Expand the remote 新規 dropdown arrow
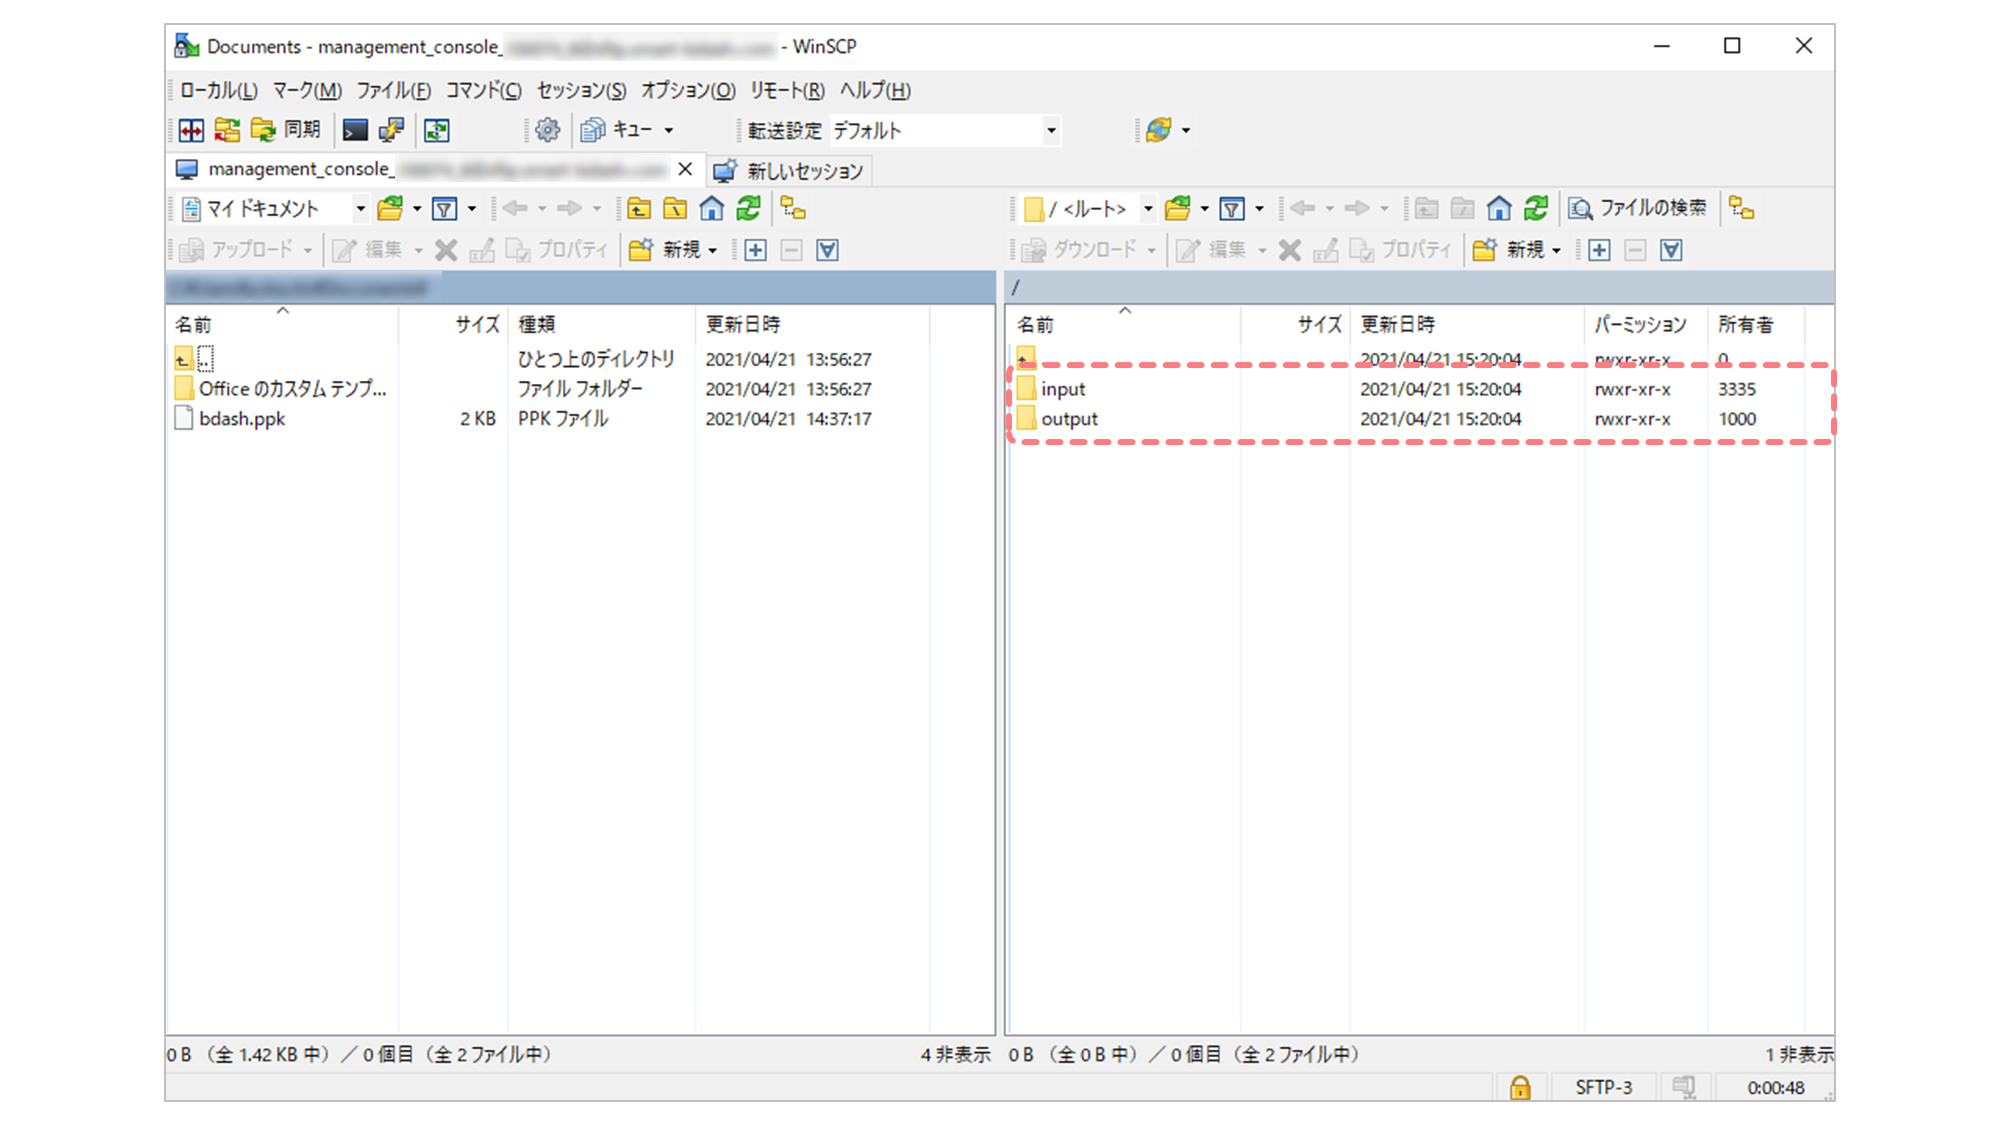Image resolution: width=2000 pixels, height=1125 pixels. [1557, 251]
